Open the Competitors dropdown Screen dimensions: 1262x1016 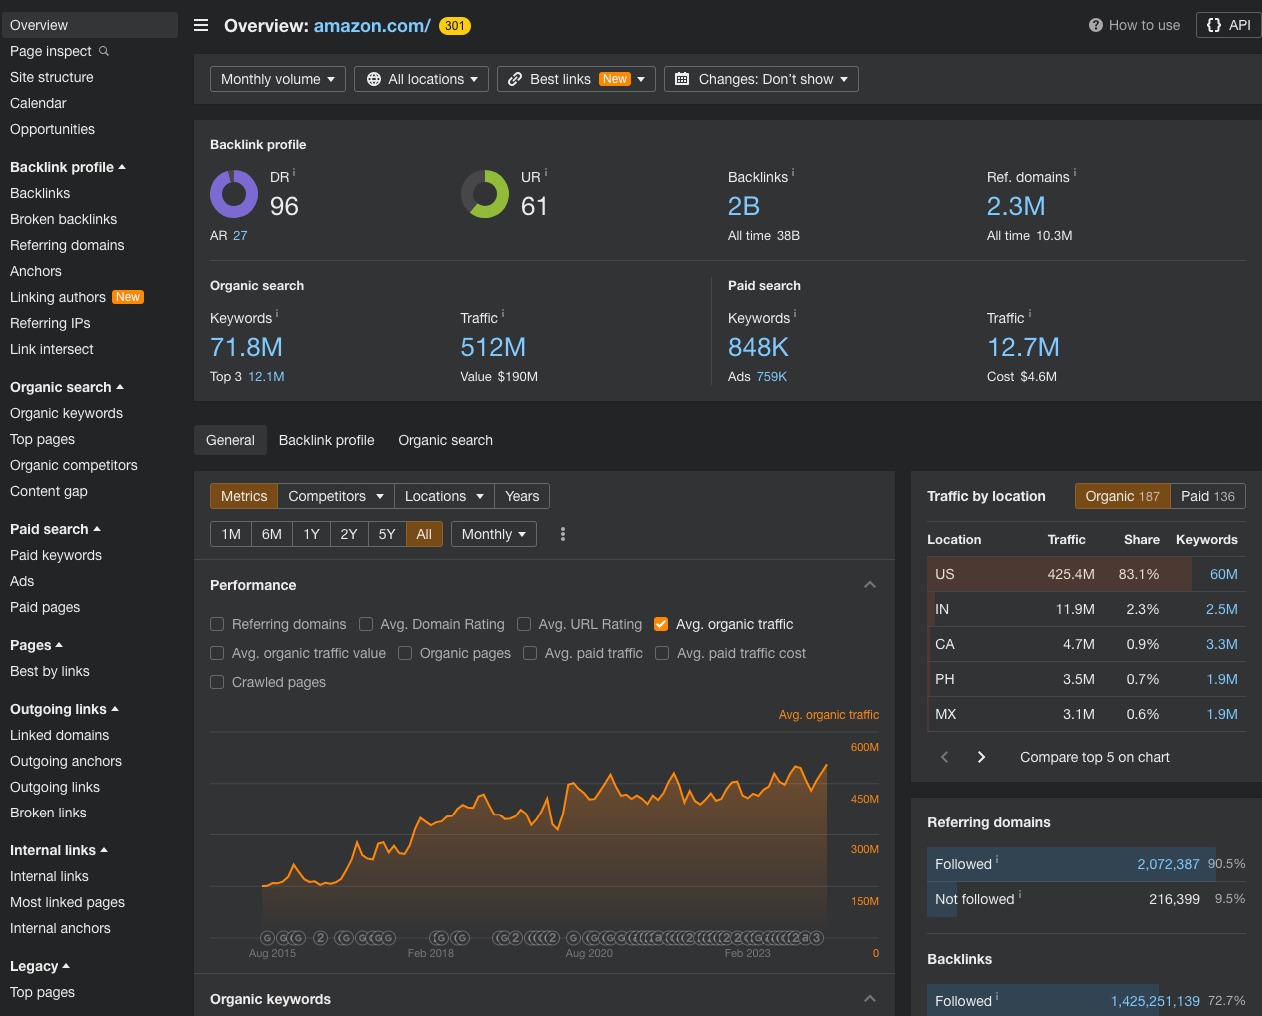[x=336, y=496]
